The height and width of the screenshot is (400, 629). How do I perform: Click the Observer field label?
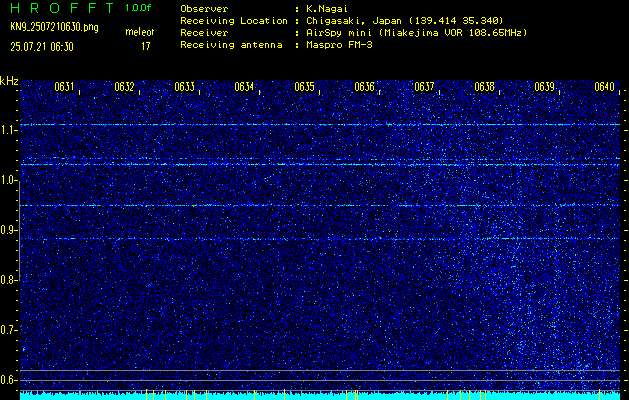204,8
